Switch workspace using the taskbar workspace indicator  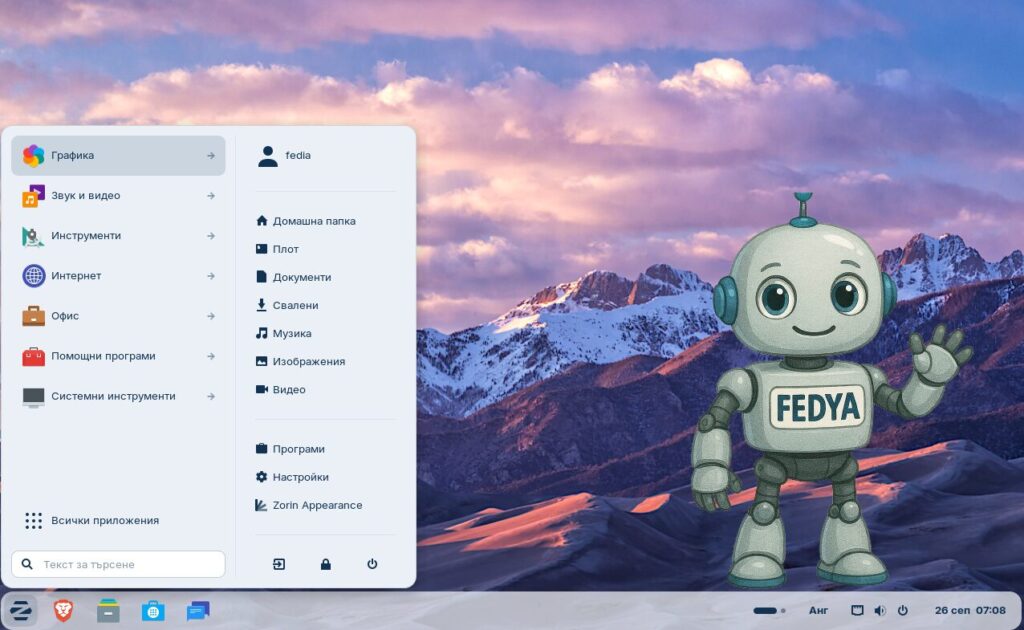(768, 610)
